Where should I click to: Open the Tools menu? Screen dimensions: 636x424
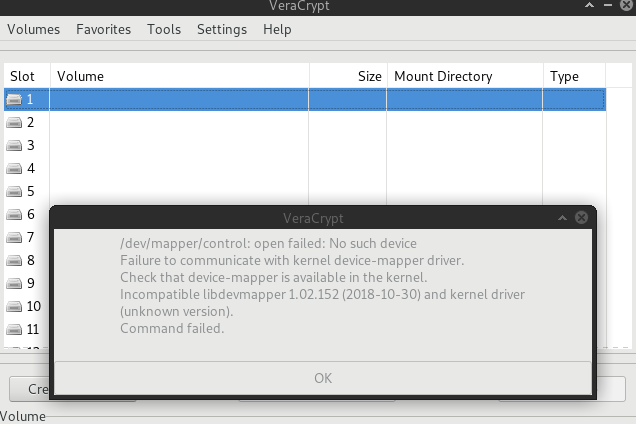[164, 29]
